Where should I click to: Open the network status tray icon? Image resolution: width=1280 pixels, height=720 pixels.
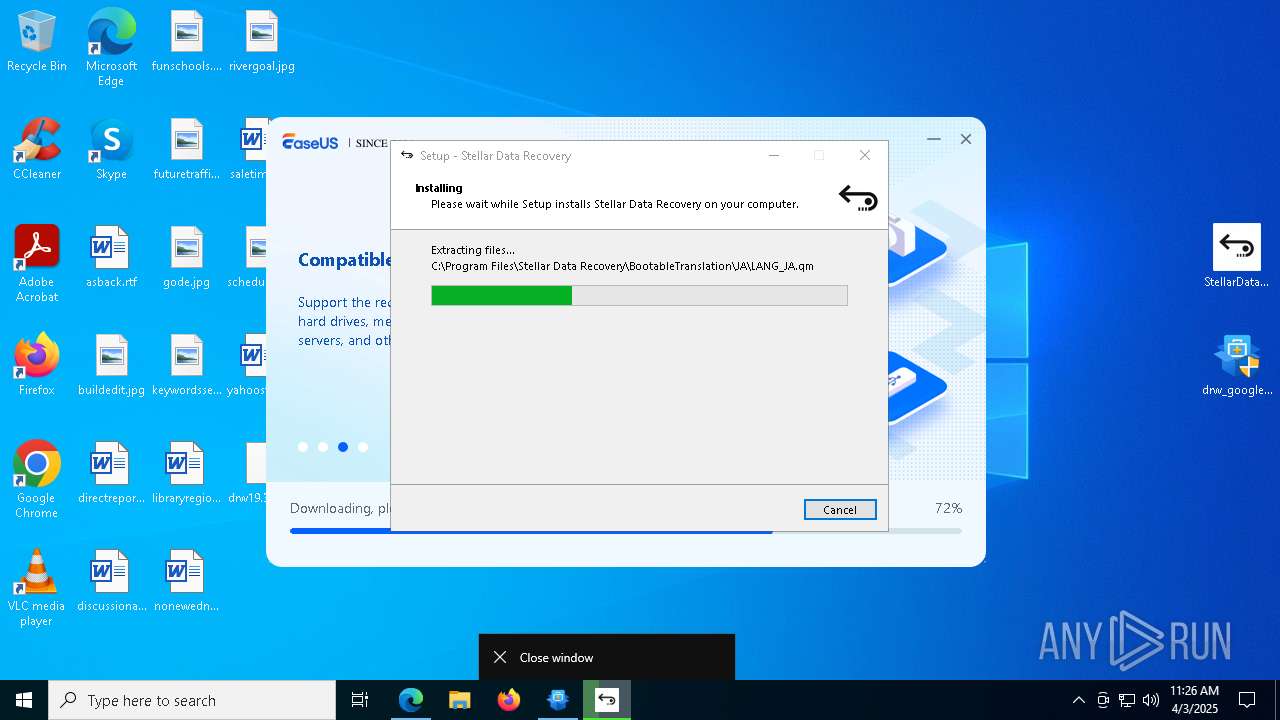tap(1127, 700)
